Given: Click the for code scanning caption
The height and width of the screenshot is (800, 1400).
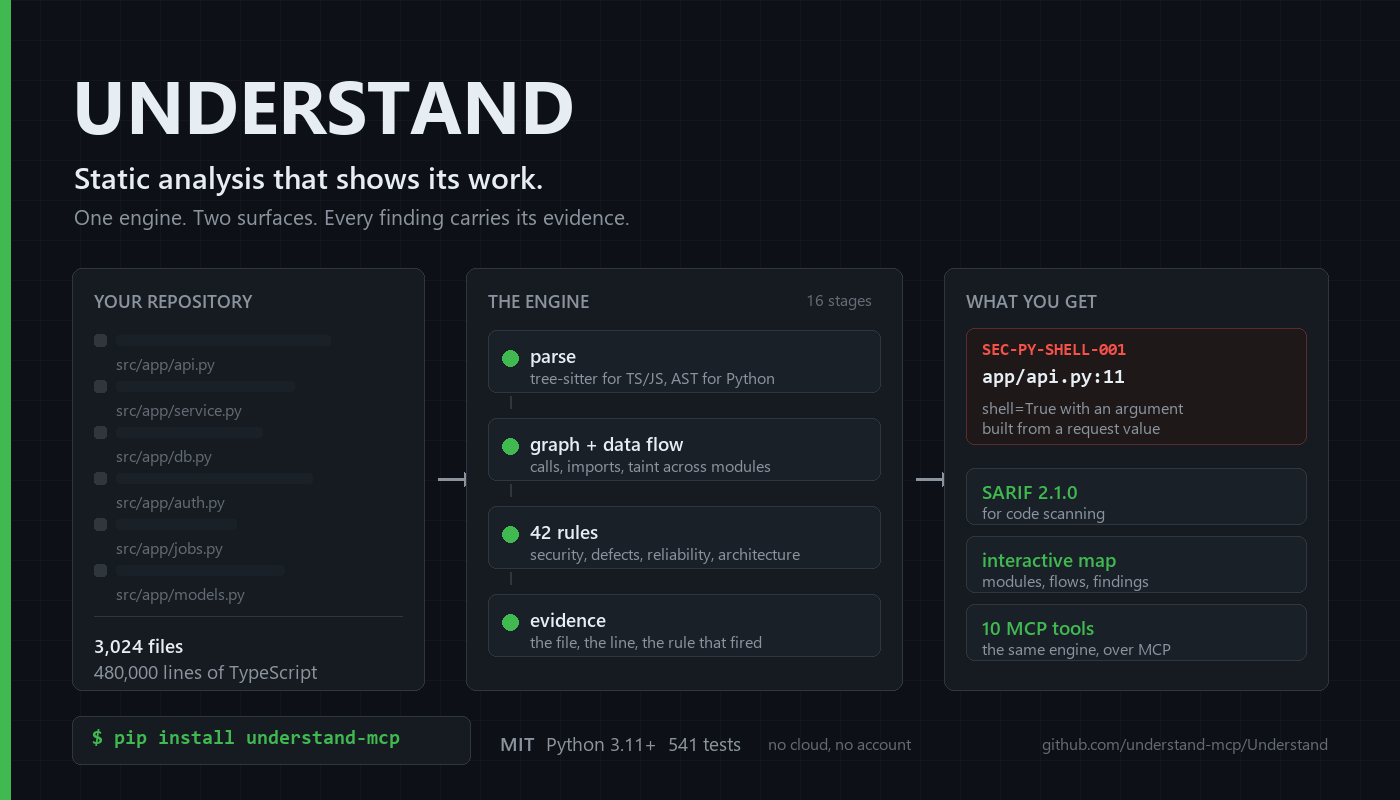Looking at the screenshot, I should click(1043, 514).
